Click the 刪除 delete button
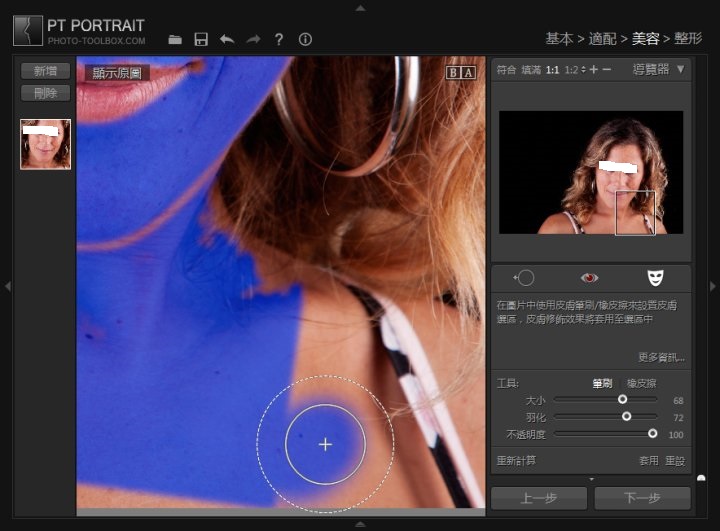The width and height of the screenshot is (720, 531). pyautogui.click(x=45, y=93)
